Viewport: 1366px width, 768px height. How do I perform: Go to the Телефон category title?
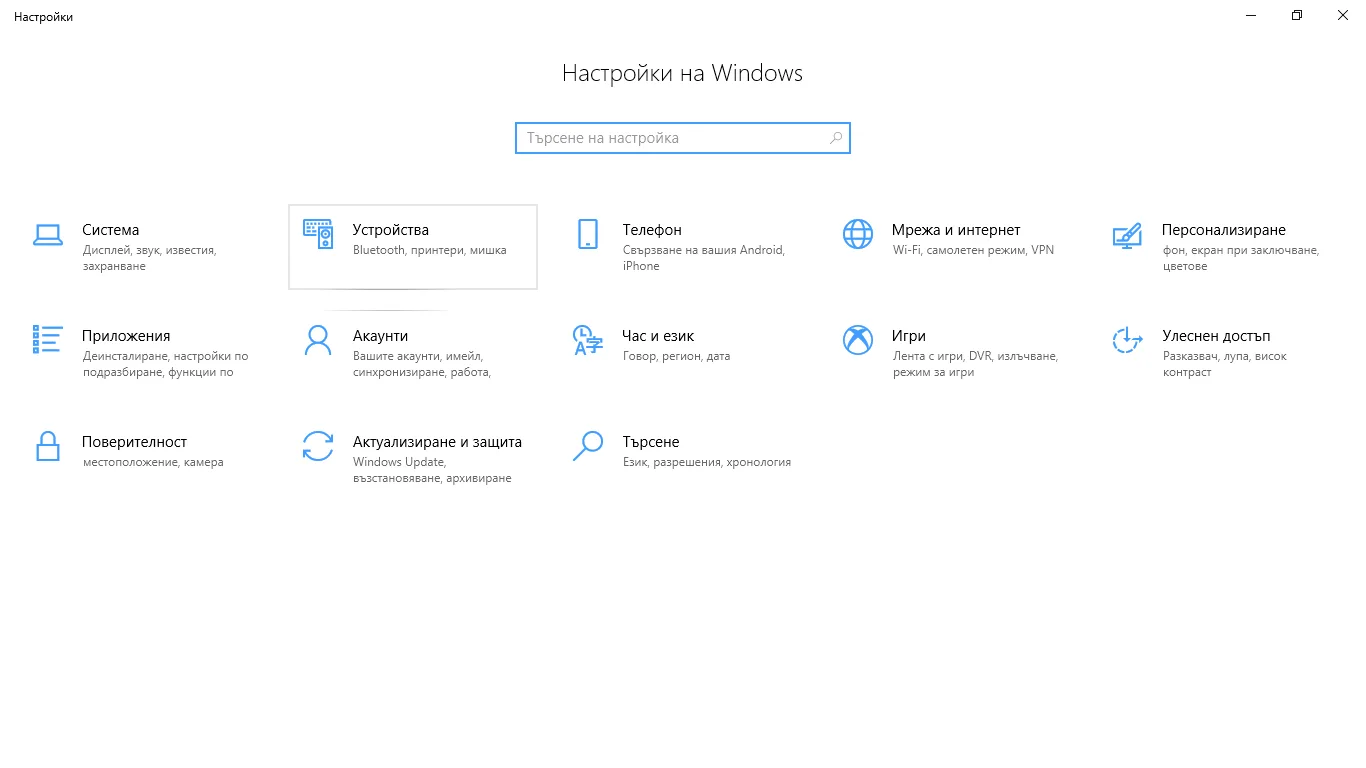click(x=652, y=230)
